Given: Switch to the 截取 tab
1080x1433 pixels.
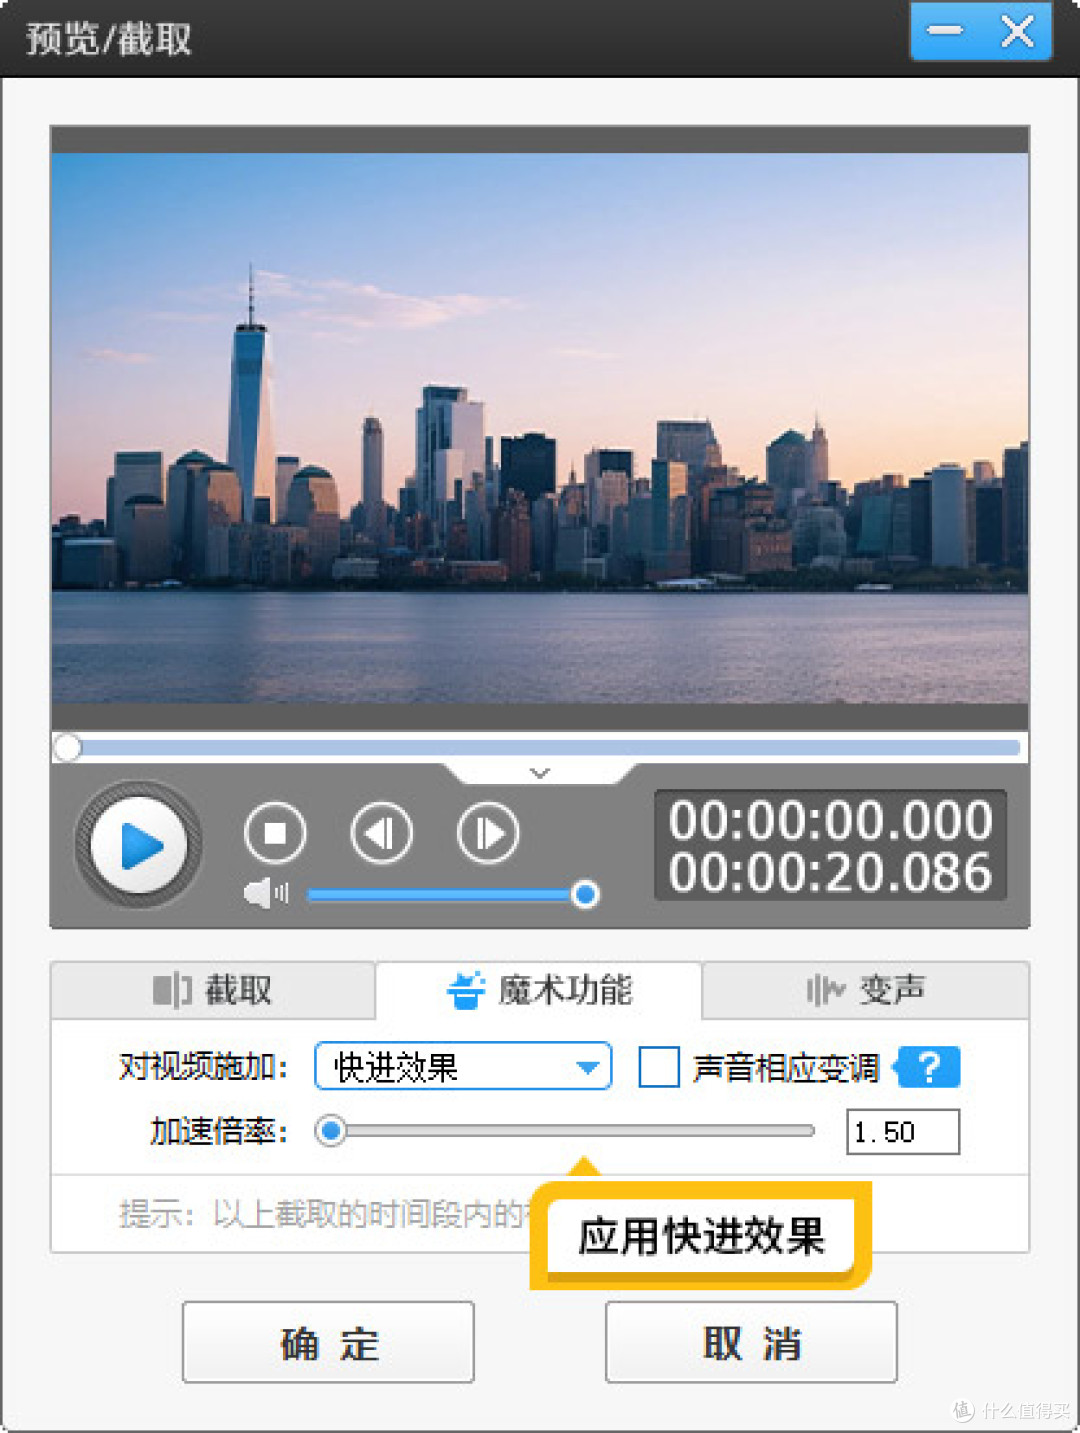Looking at the screenshot, I should [x=213, y=990].
